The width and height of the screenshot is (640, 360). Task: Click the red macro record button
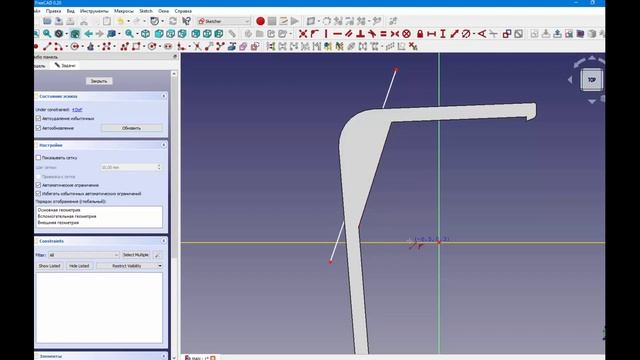[x=260, y=21]
